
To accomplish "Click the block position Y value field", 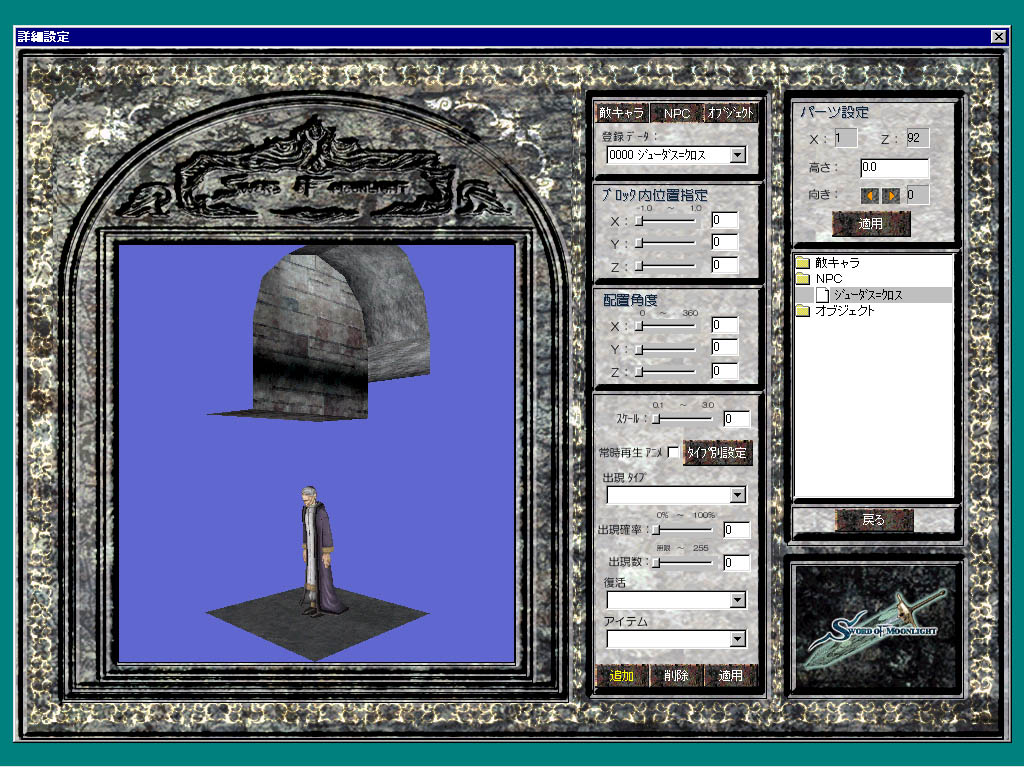I will pyautogui.click(x=724, y=242).
